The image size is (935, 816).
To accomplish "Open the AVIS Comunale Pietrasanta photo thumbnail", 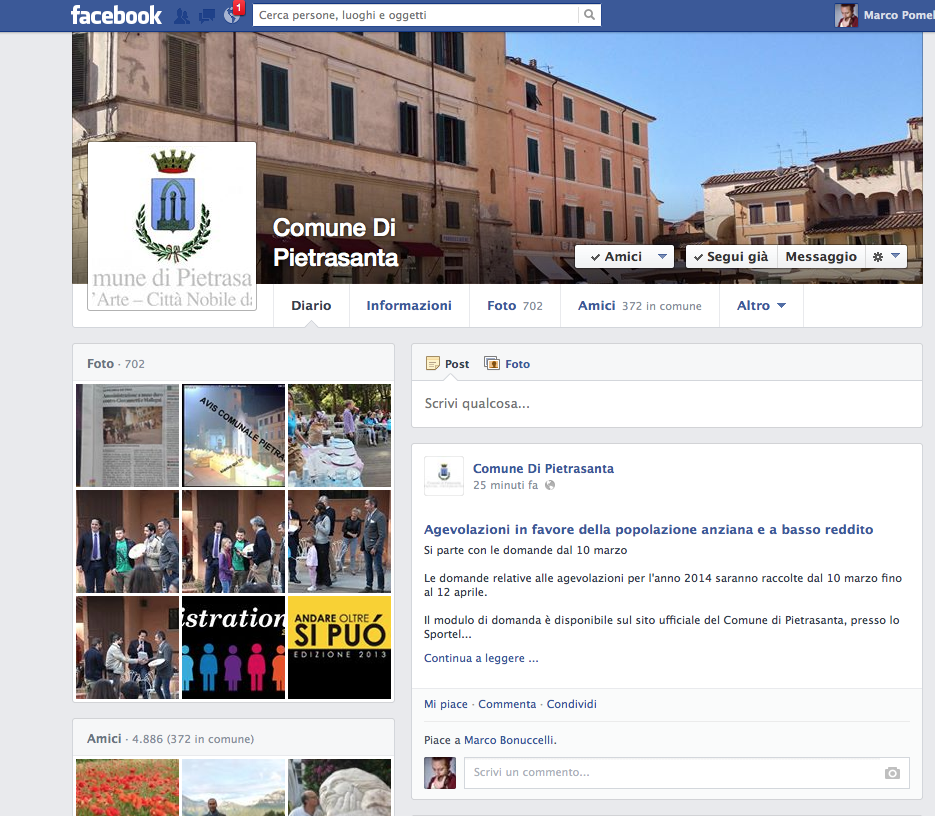I will 233,435.
